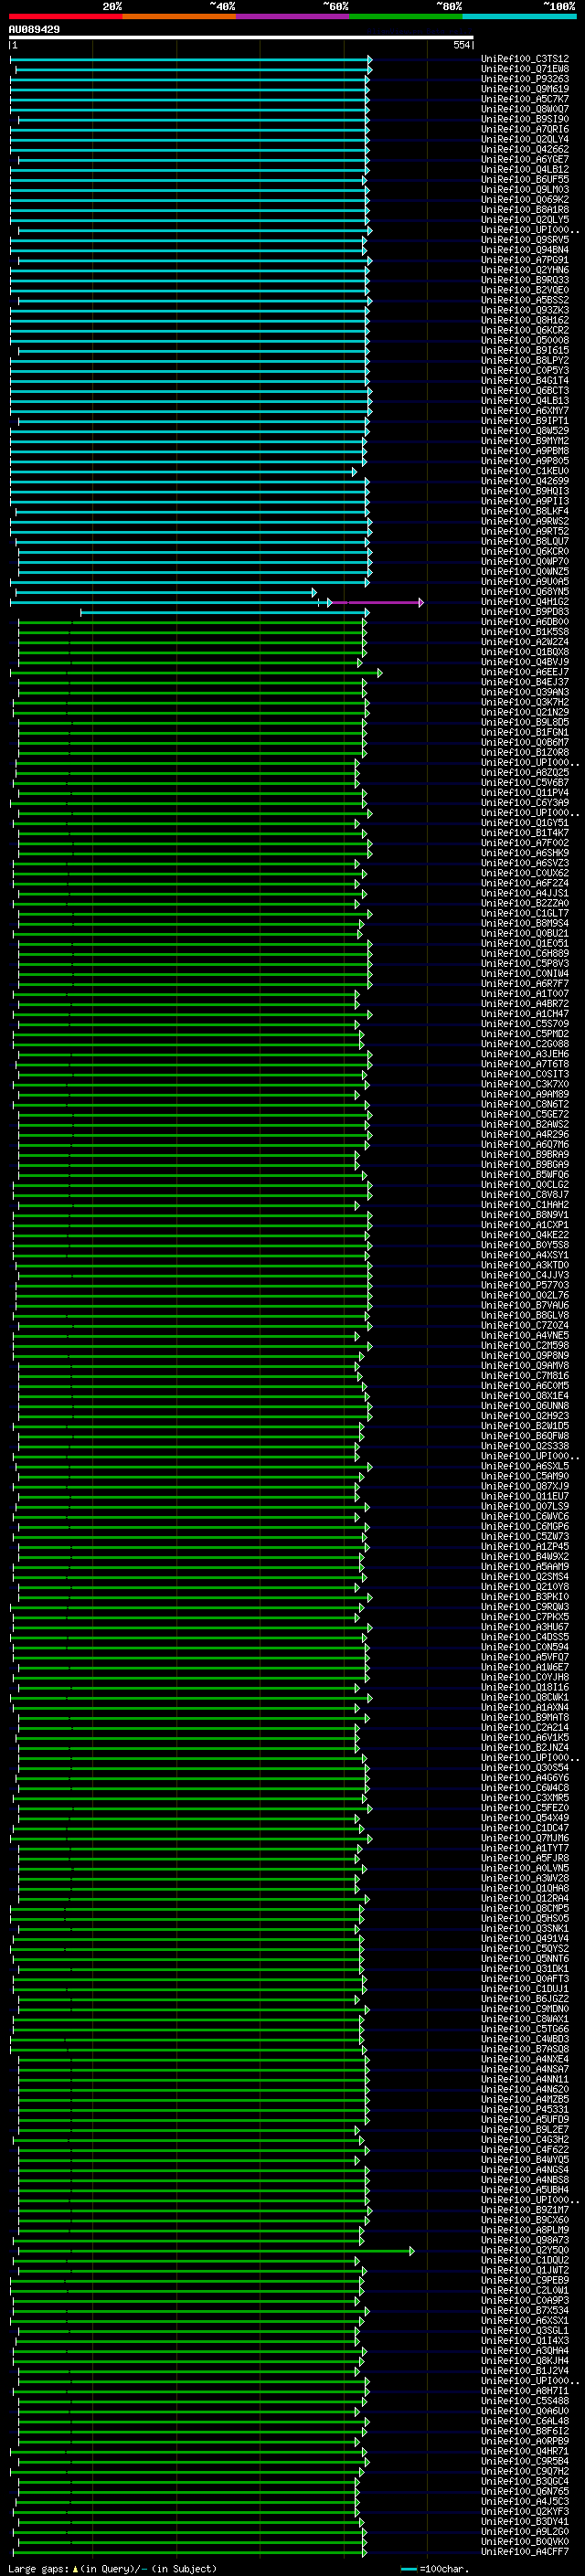This screenshot has width=585, height=2576.
Task: Select hit label UniRef100_Q2KYF3
Action: (525, 2512)
